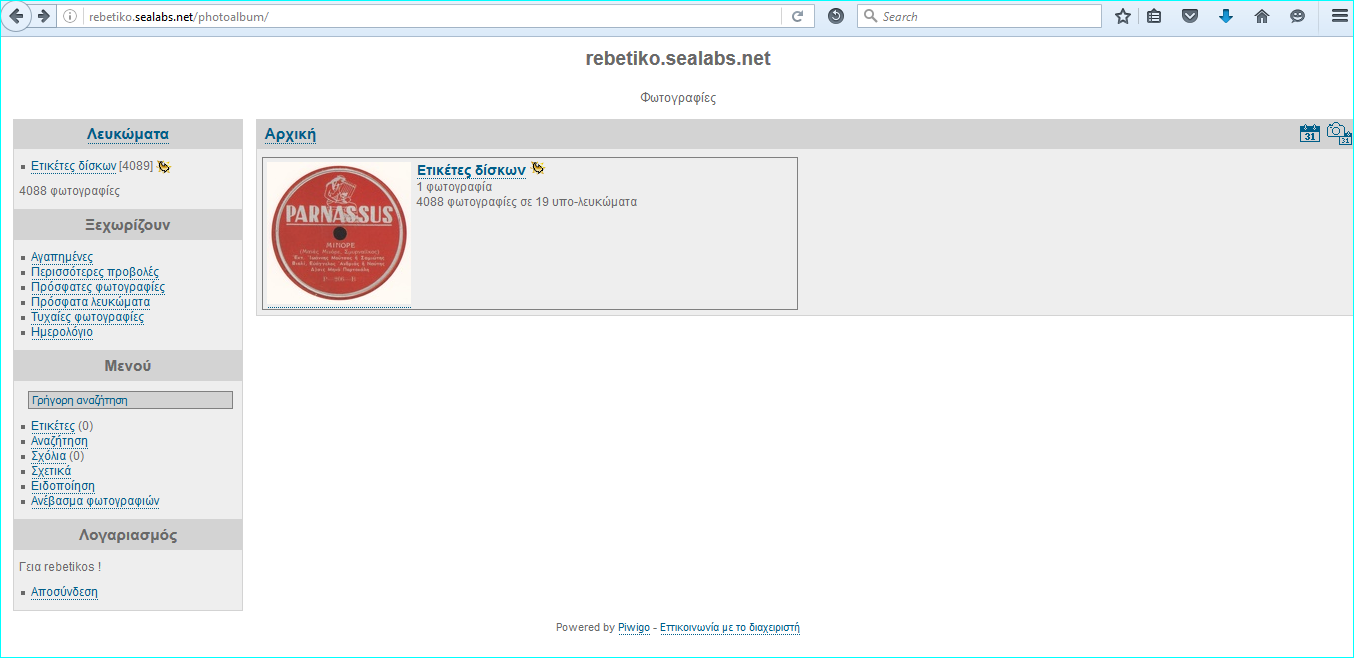Open Τυχαίες φωτογραφίες link
Image resolution: width=1354 pixels, height=658 pixels.
point(87,317)
